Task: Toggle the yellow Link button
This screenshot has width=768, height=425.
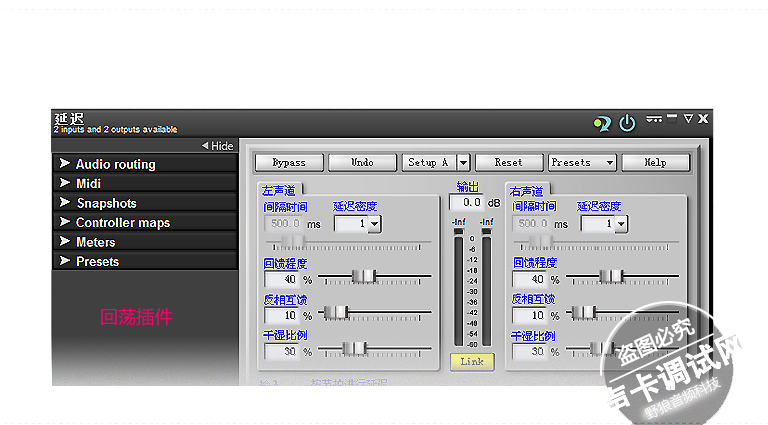Action: click(x=472, y=361)
